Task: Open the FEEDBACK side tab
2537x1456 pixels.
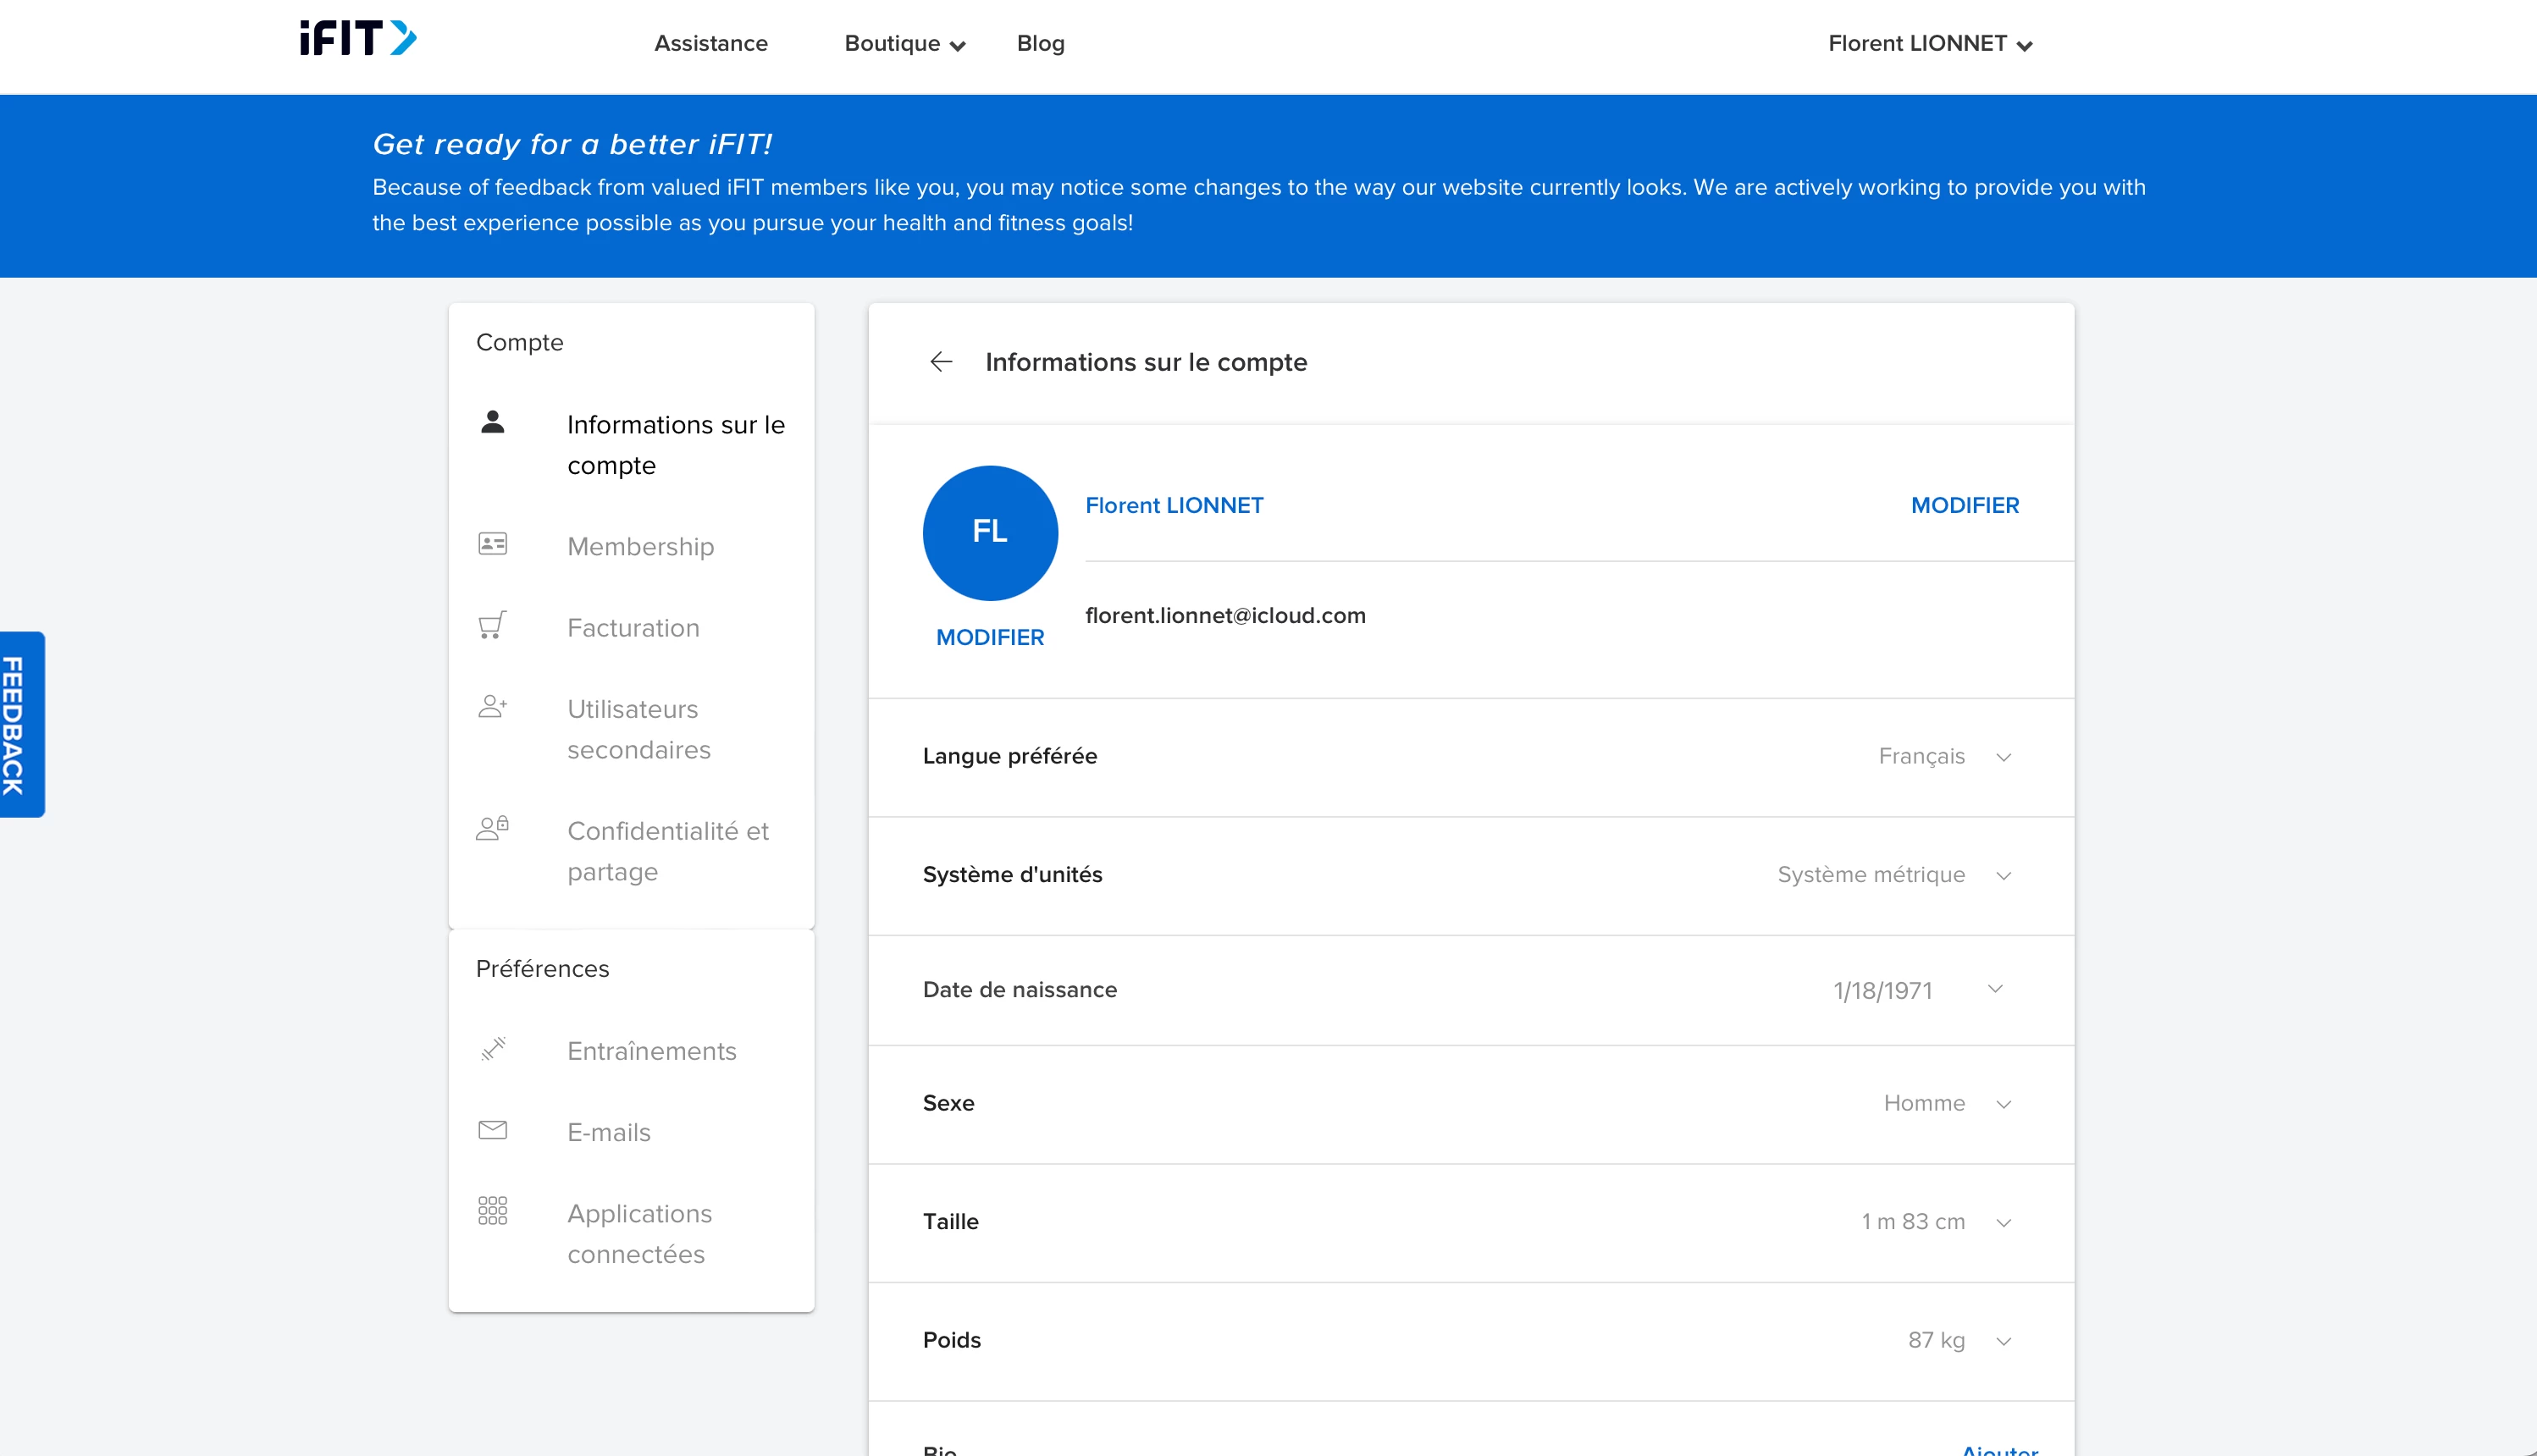Action: [22, 724]
